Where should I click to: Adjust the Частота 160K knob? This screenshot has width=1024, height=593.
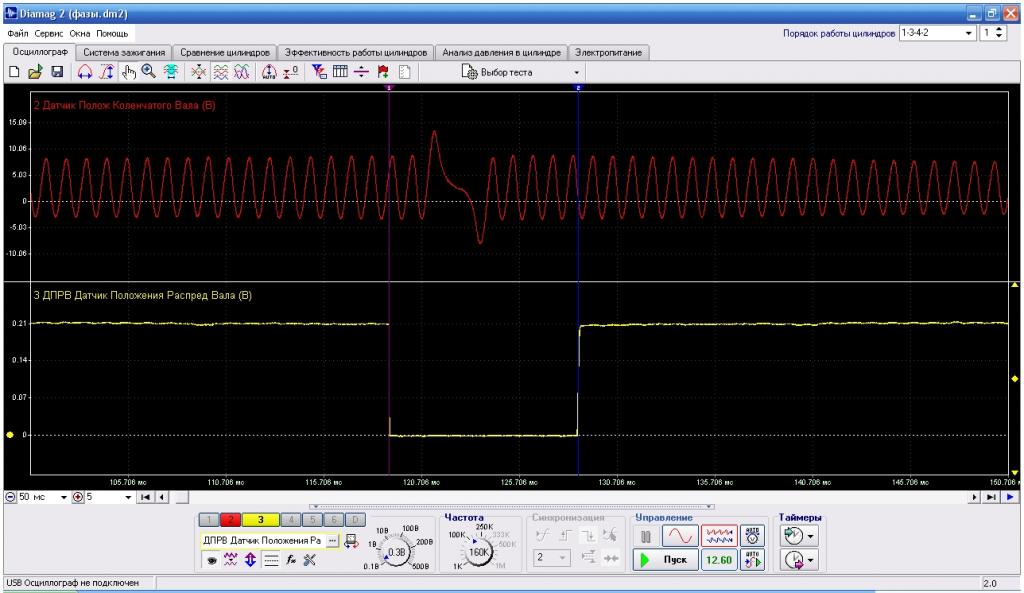pyautogui.click(x=479, y=552)
